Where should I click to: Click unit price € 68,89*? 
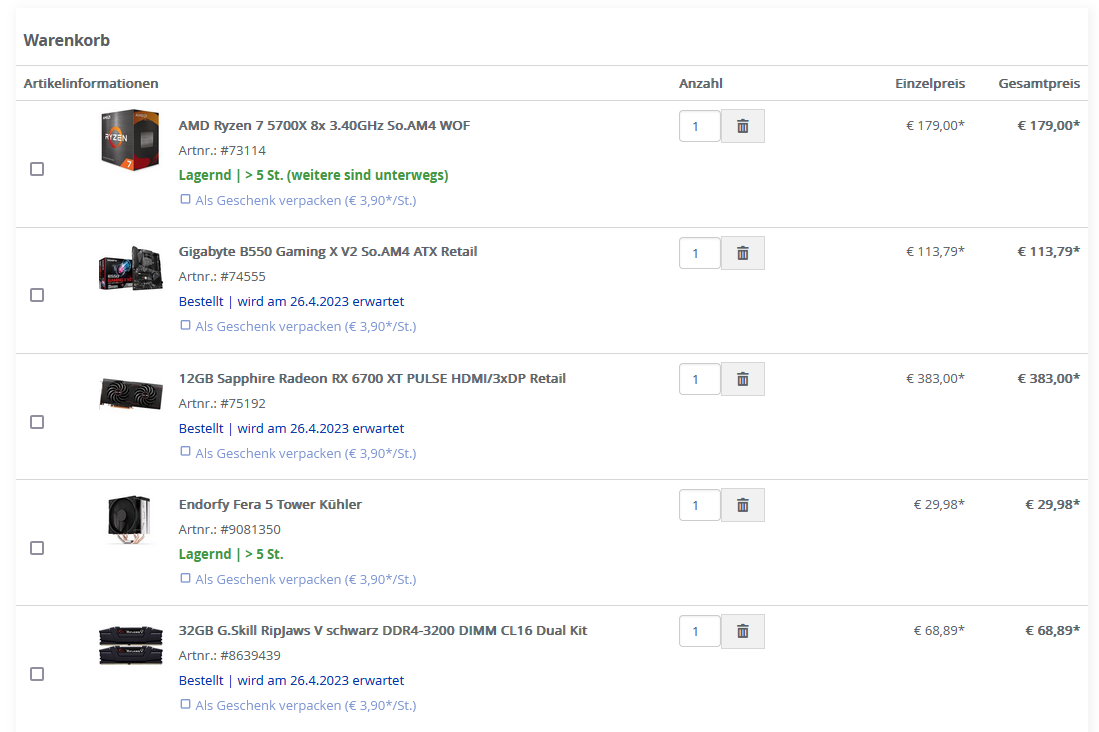pyautogui.click(x=938, y=630)
